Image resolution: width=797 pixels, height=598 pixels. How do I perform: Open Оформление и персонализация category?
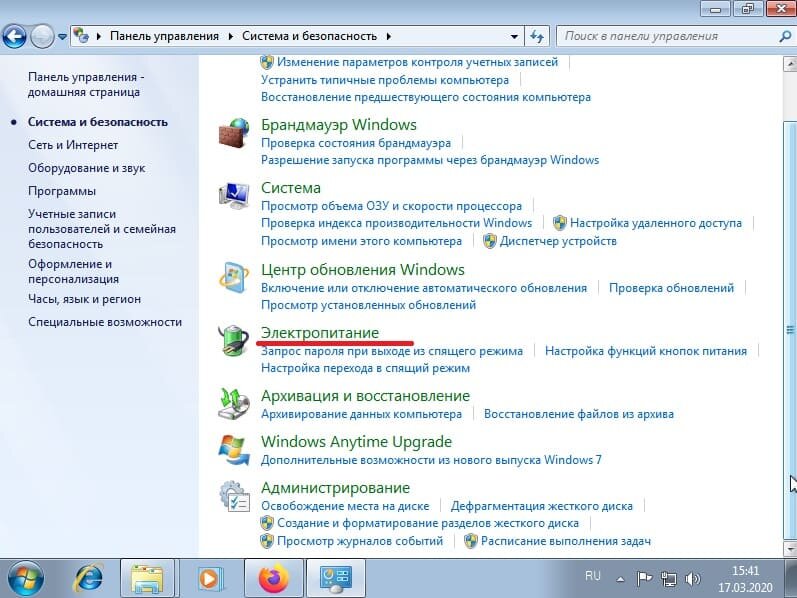(x=73, y=272)
